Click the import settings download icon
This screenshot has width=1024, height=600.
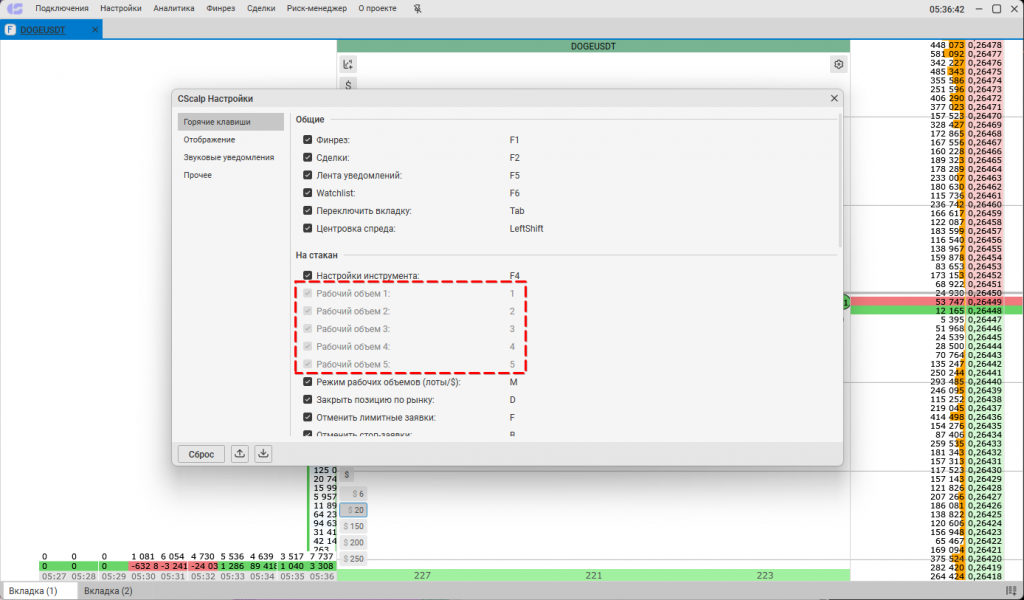pos(263,453)
